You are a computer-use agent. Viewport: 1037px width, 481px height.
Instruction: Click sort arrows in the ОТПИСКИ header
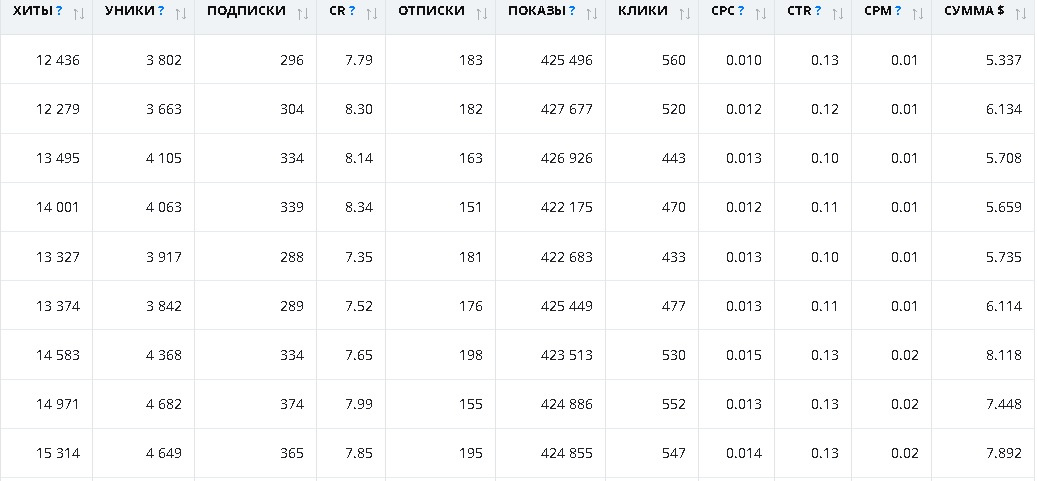(482, 13)
